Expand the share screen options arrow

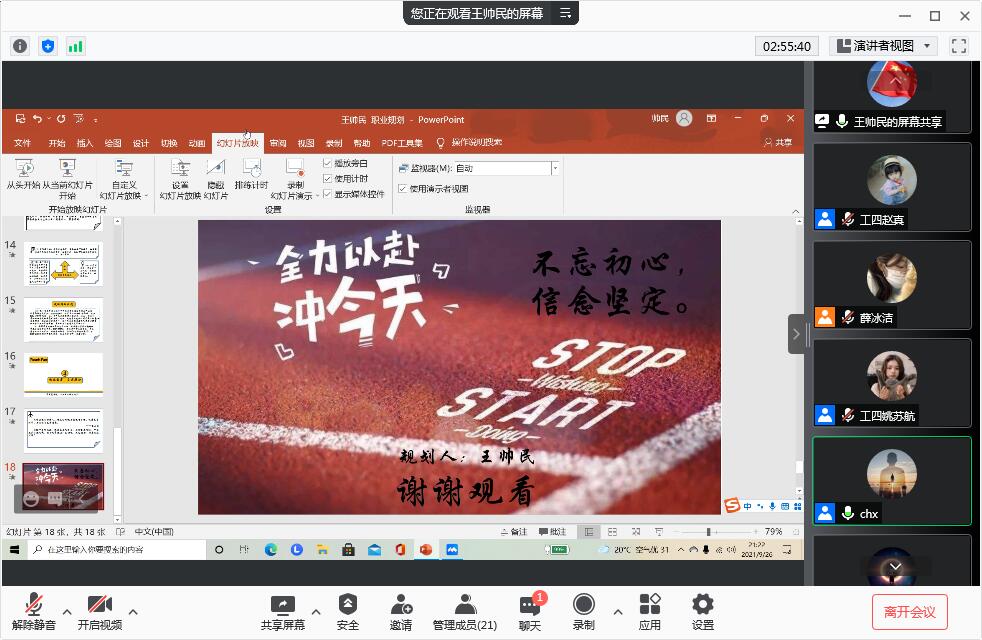[316, 611]
